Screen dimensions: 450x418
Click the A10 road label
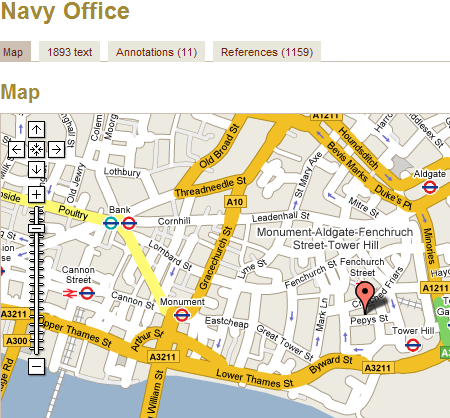[235, 202]
